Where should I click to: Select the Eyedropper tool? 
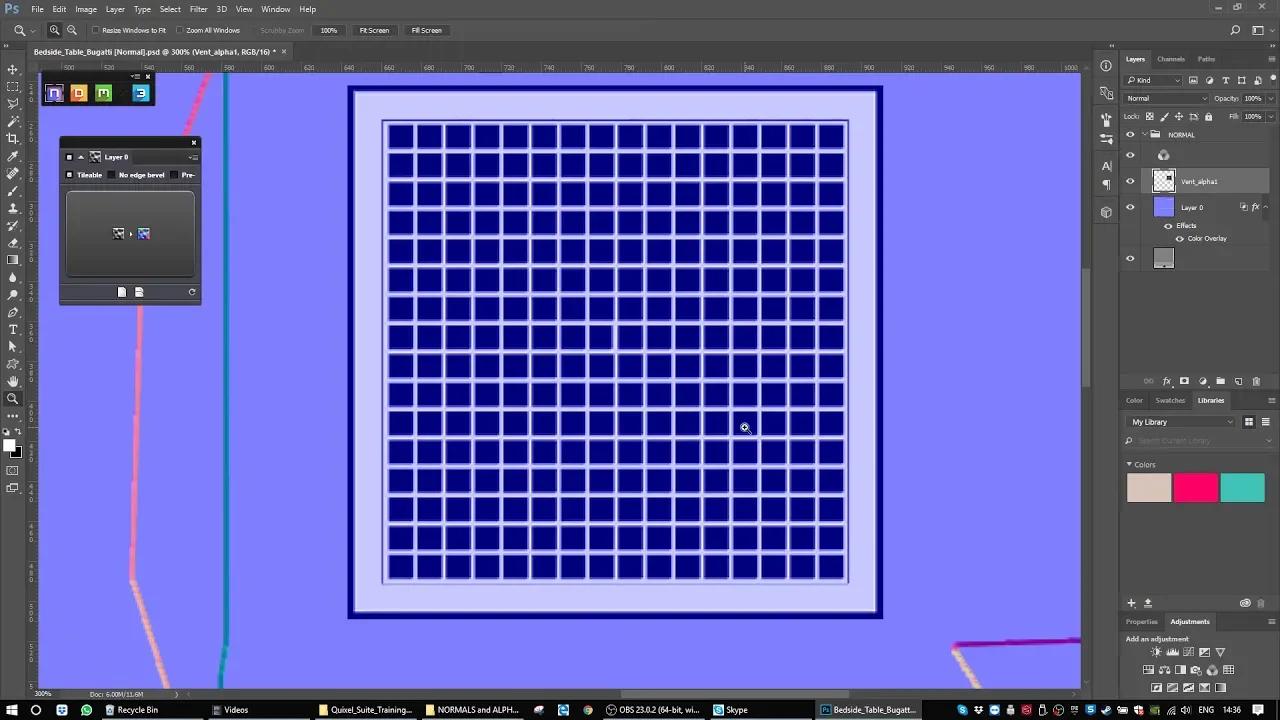pyautogui.click(x=13, y=156)
